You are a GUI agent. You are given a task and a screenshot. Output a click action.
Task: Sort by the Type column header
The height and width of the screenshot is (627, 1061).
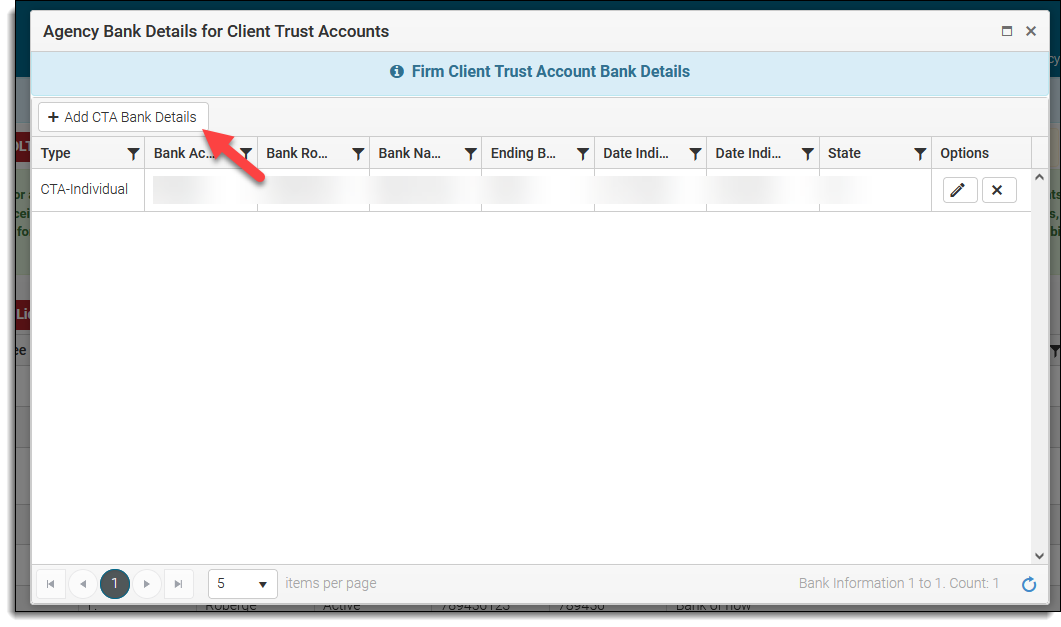tap(55, 154)
